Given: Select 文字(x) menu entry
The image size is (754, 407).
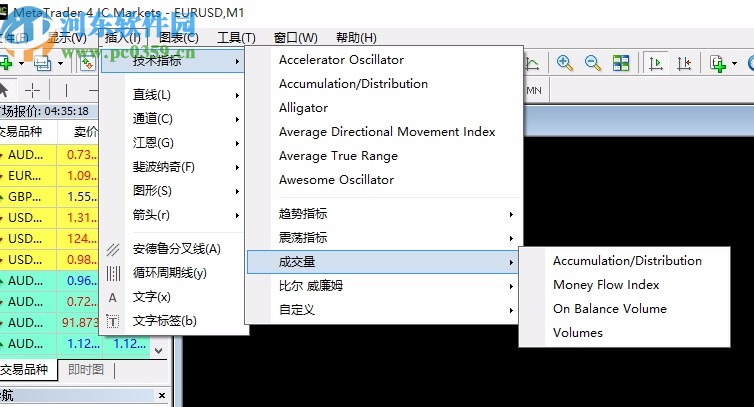Looking at the screenshot, I should point(152,297).
